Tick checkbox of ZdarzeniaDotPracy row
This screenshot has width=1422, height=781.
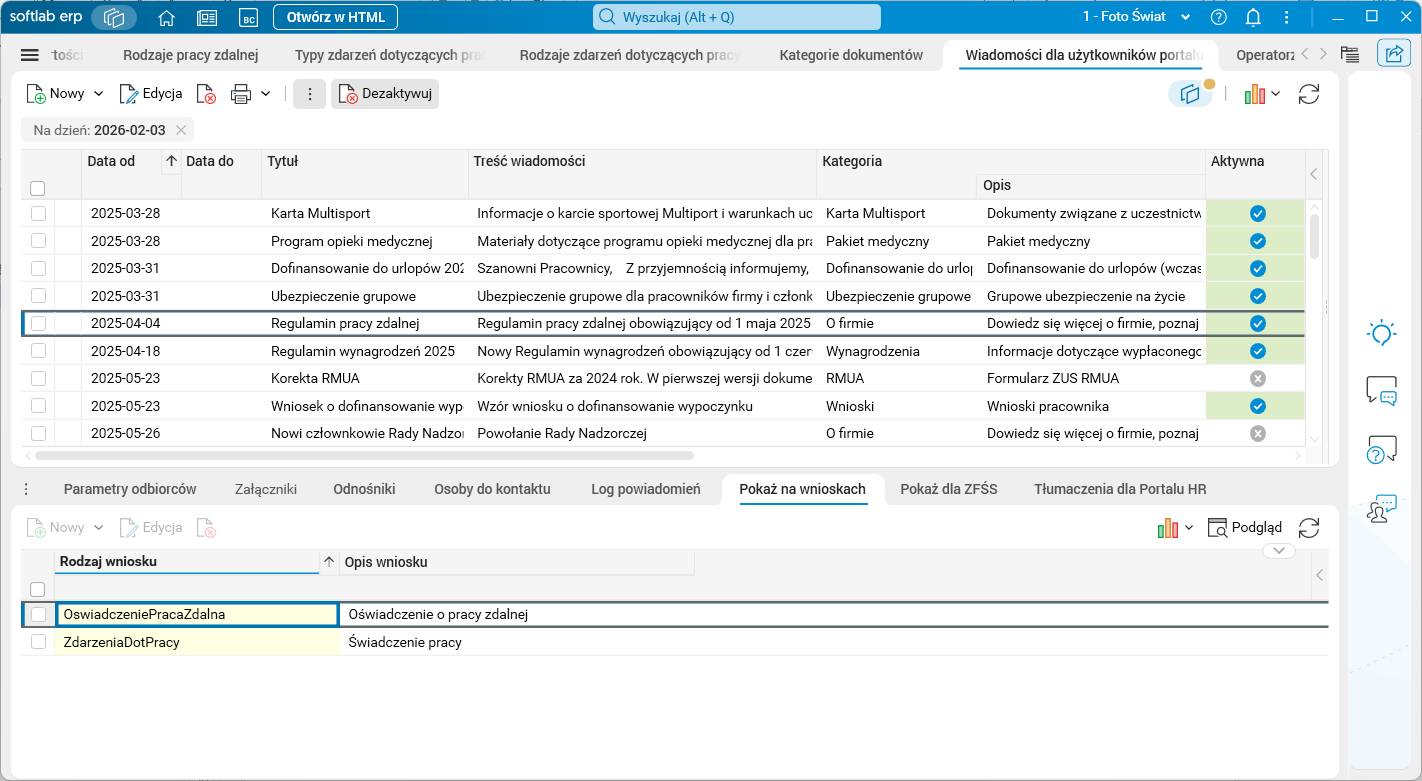(38, 642)
